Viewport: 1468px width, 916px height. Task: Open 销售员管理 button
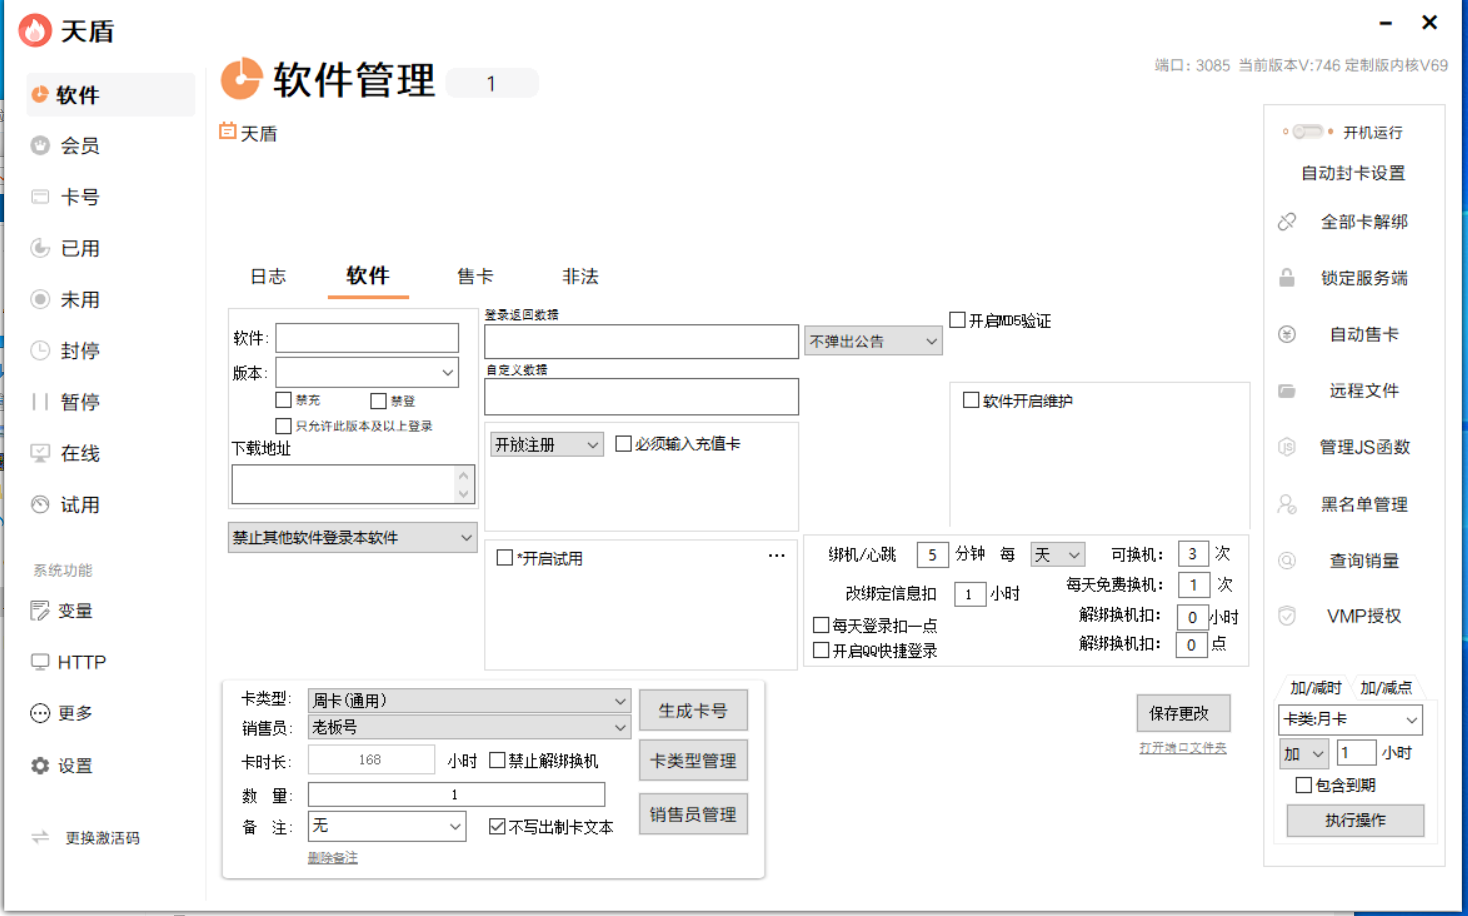coord(693,814)
